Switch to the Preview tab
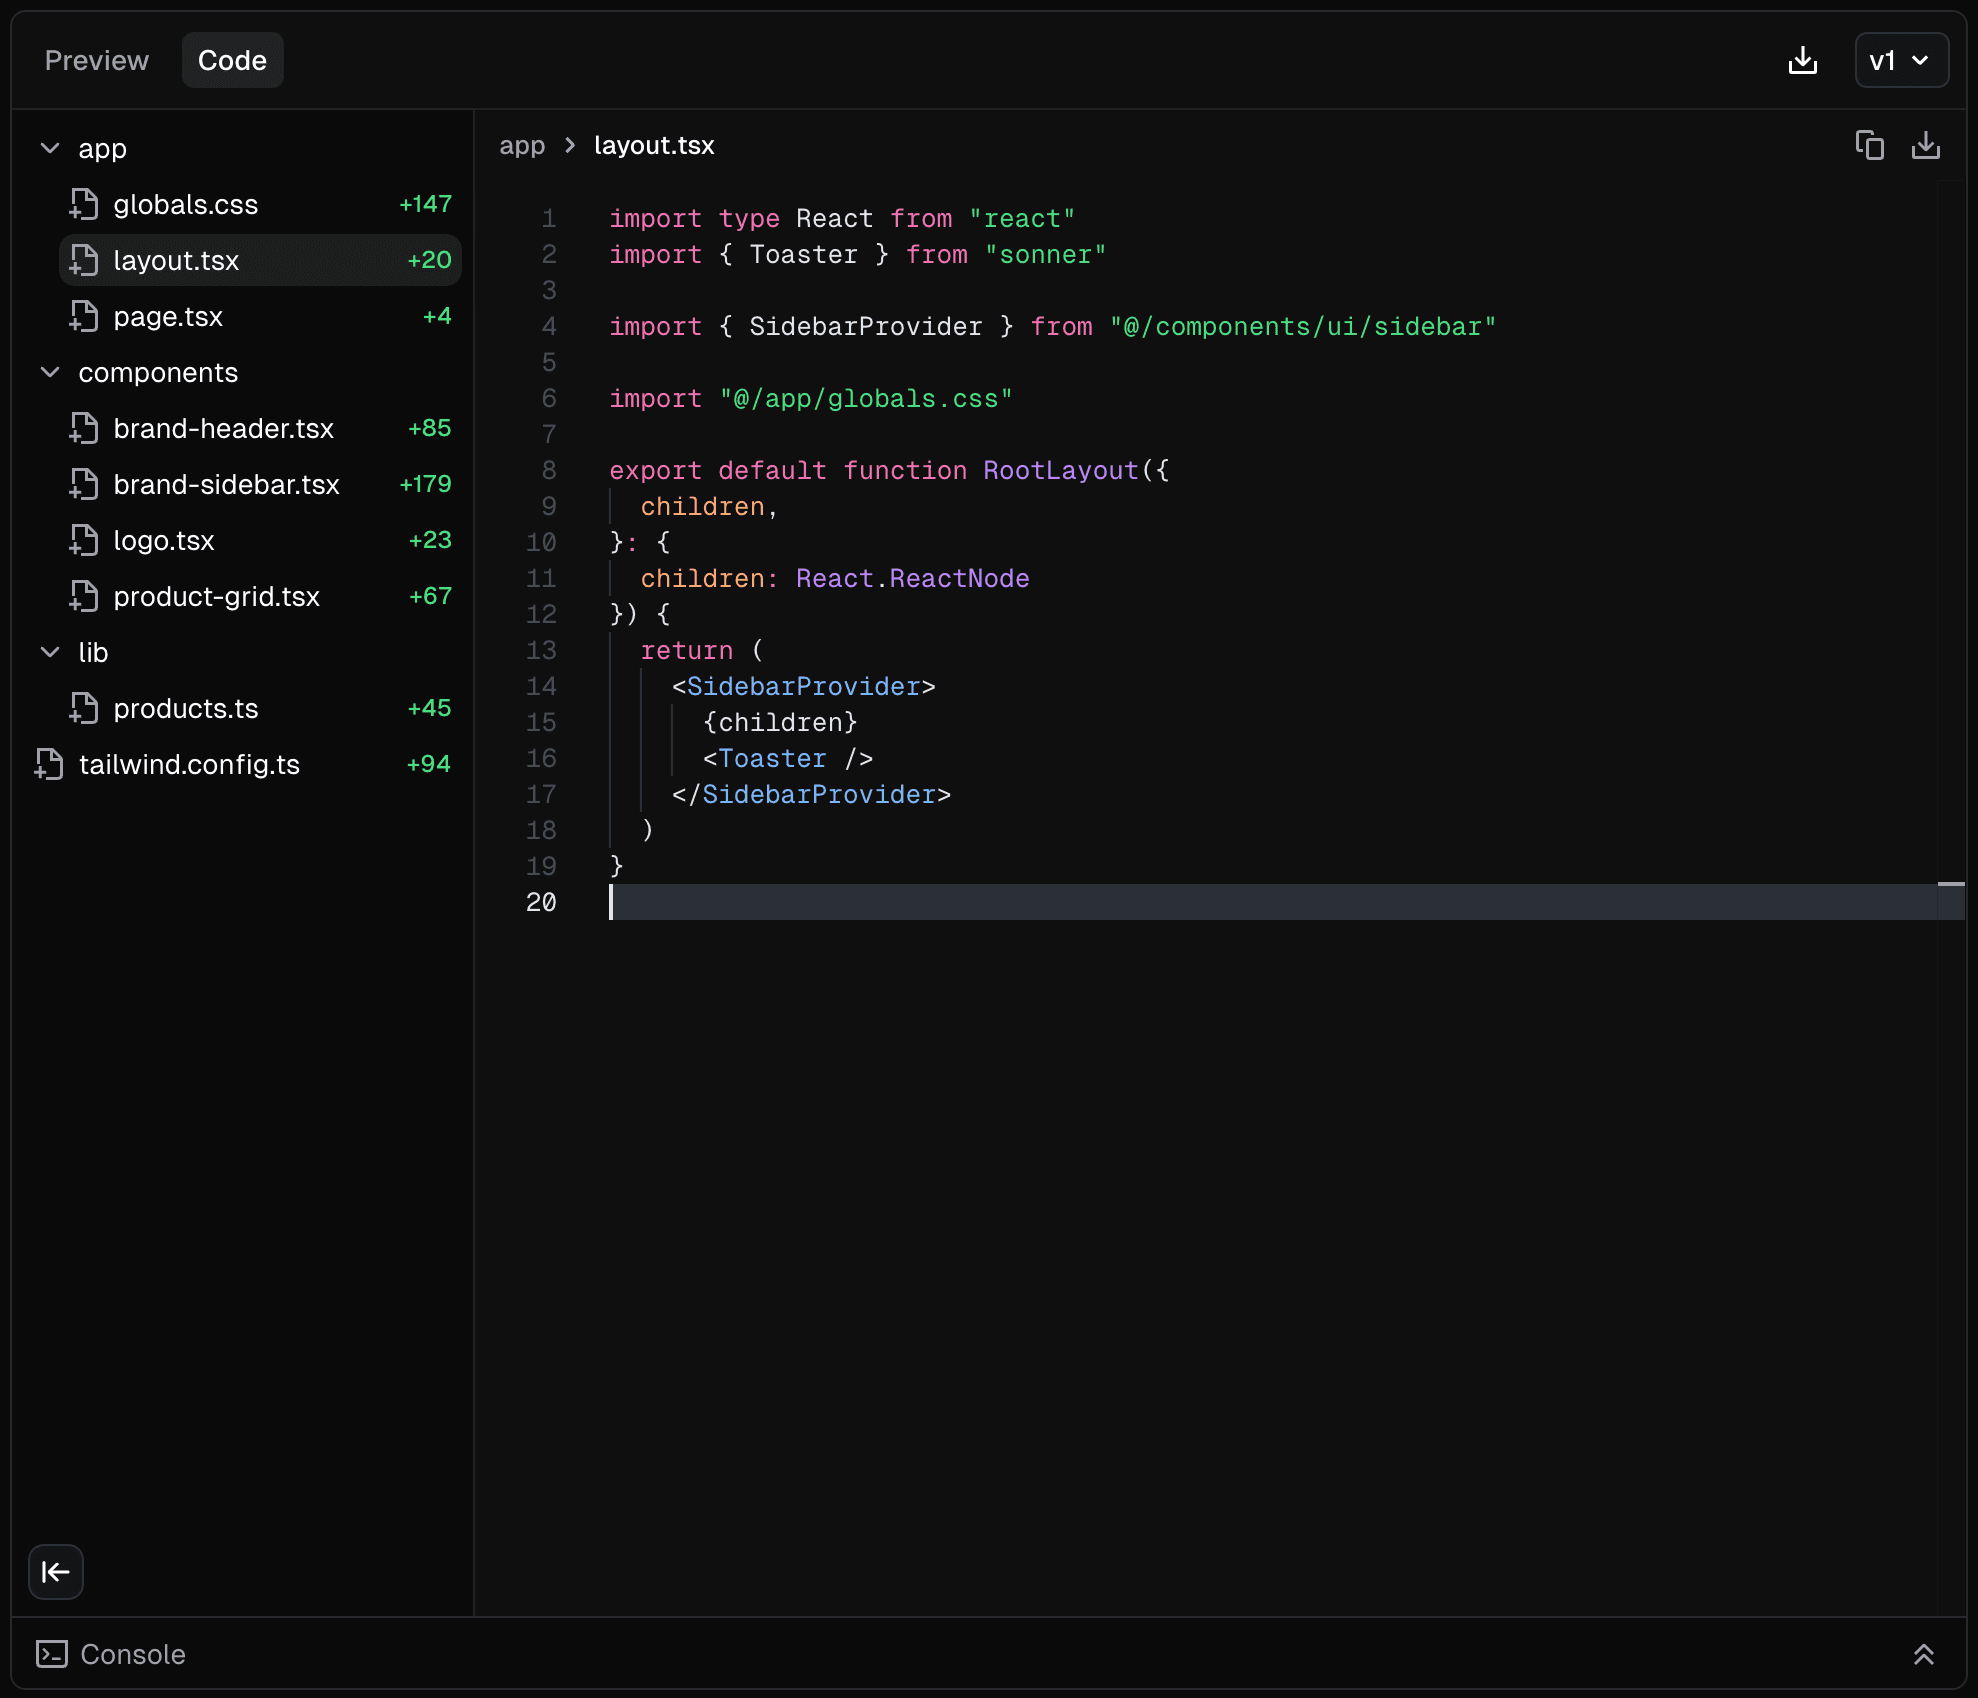This screenshot has width=1978, height=1698. 95,60
